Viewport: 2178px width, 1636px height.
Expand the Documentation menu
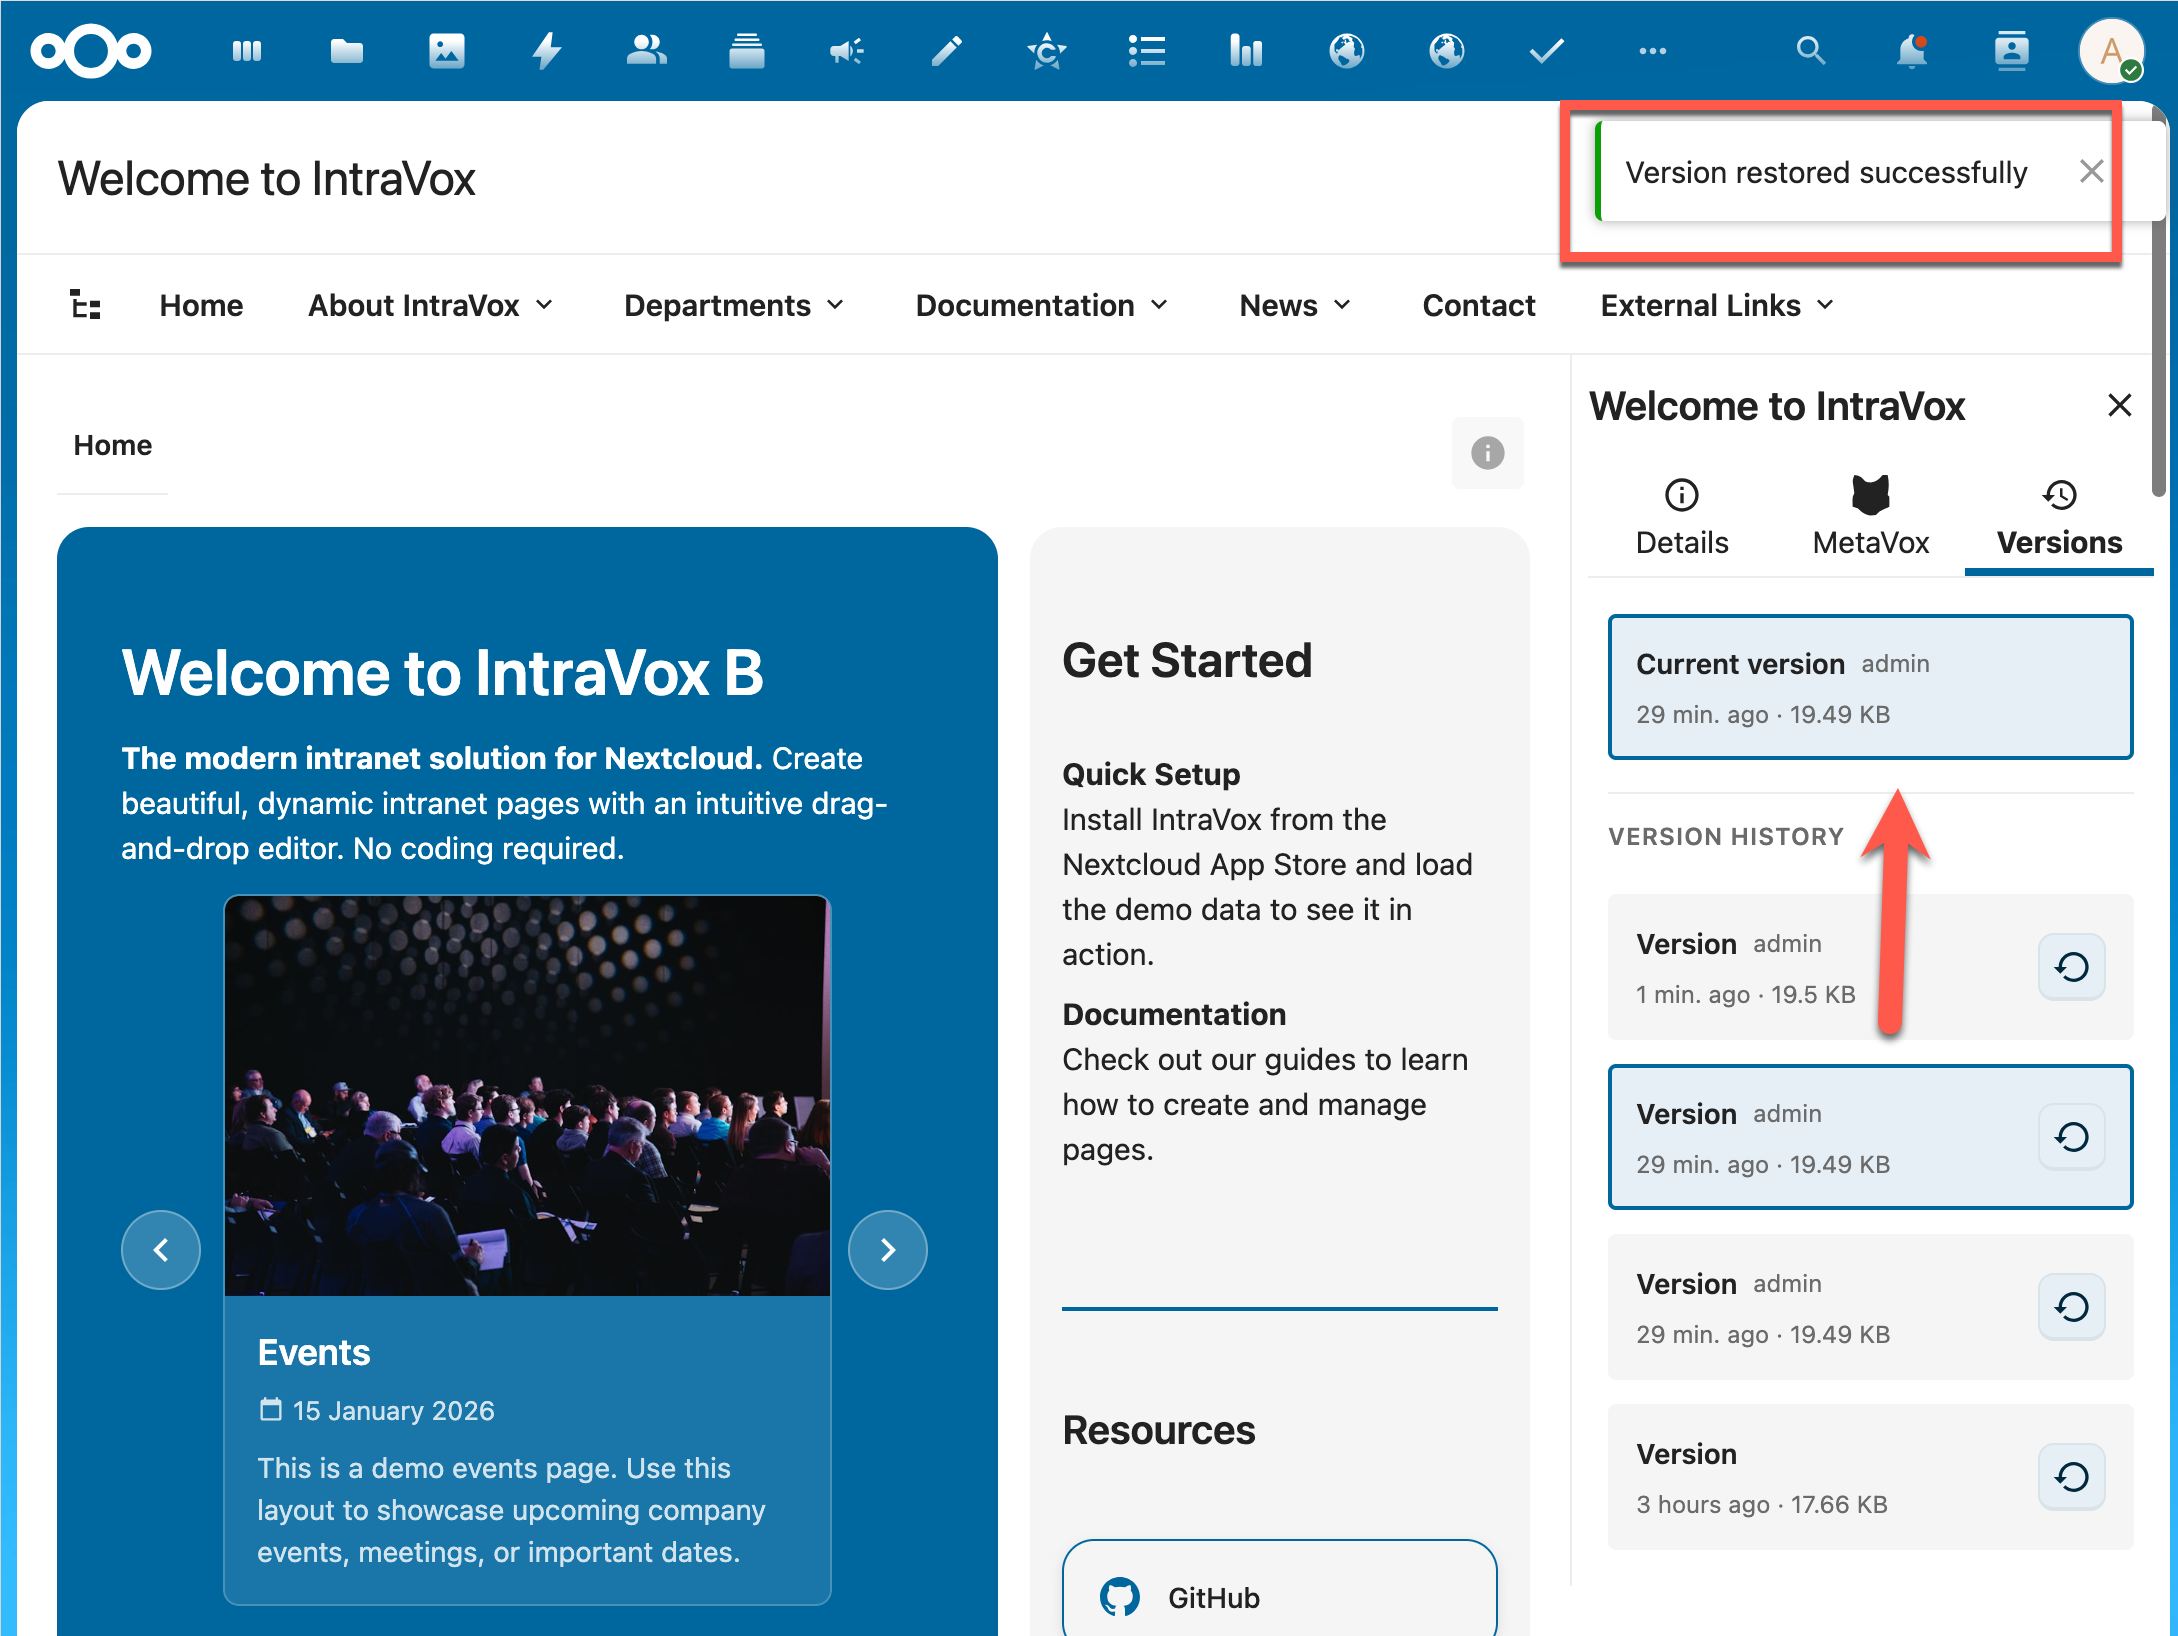[1042, 305]
